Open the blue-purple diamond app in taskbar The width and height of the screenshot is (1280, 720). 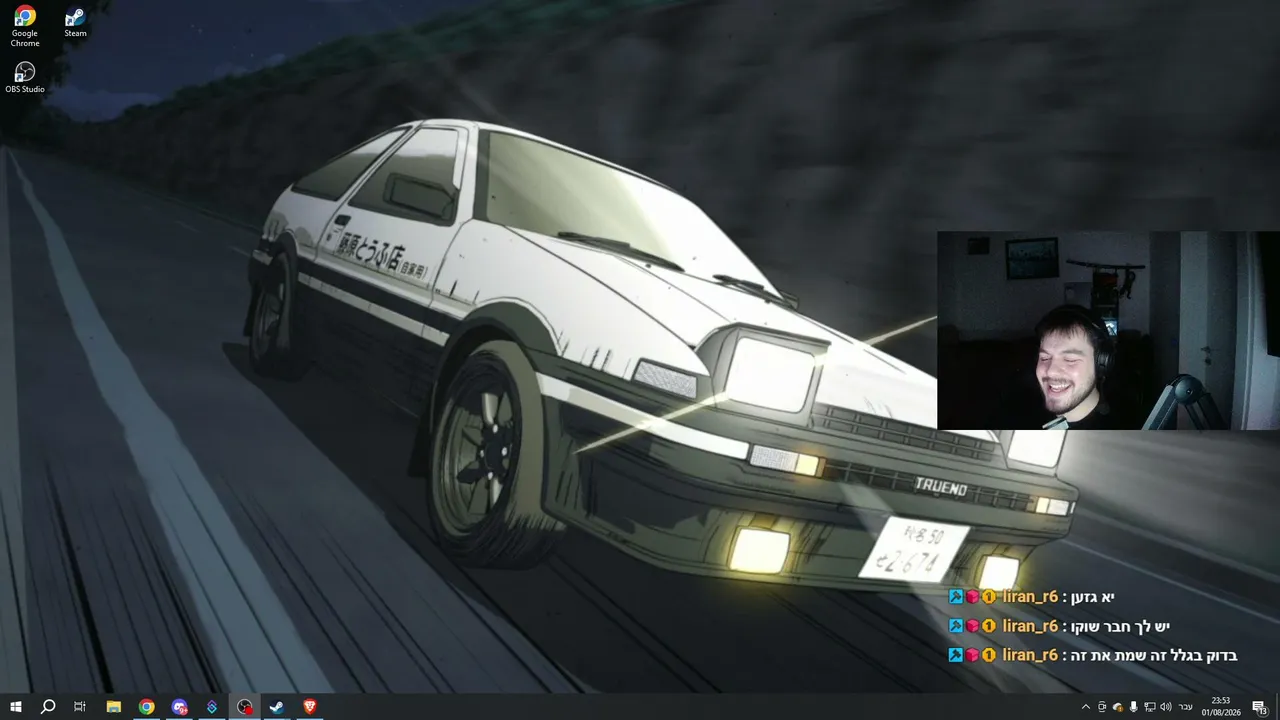(212, 707)
